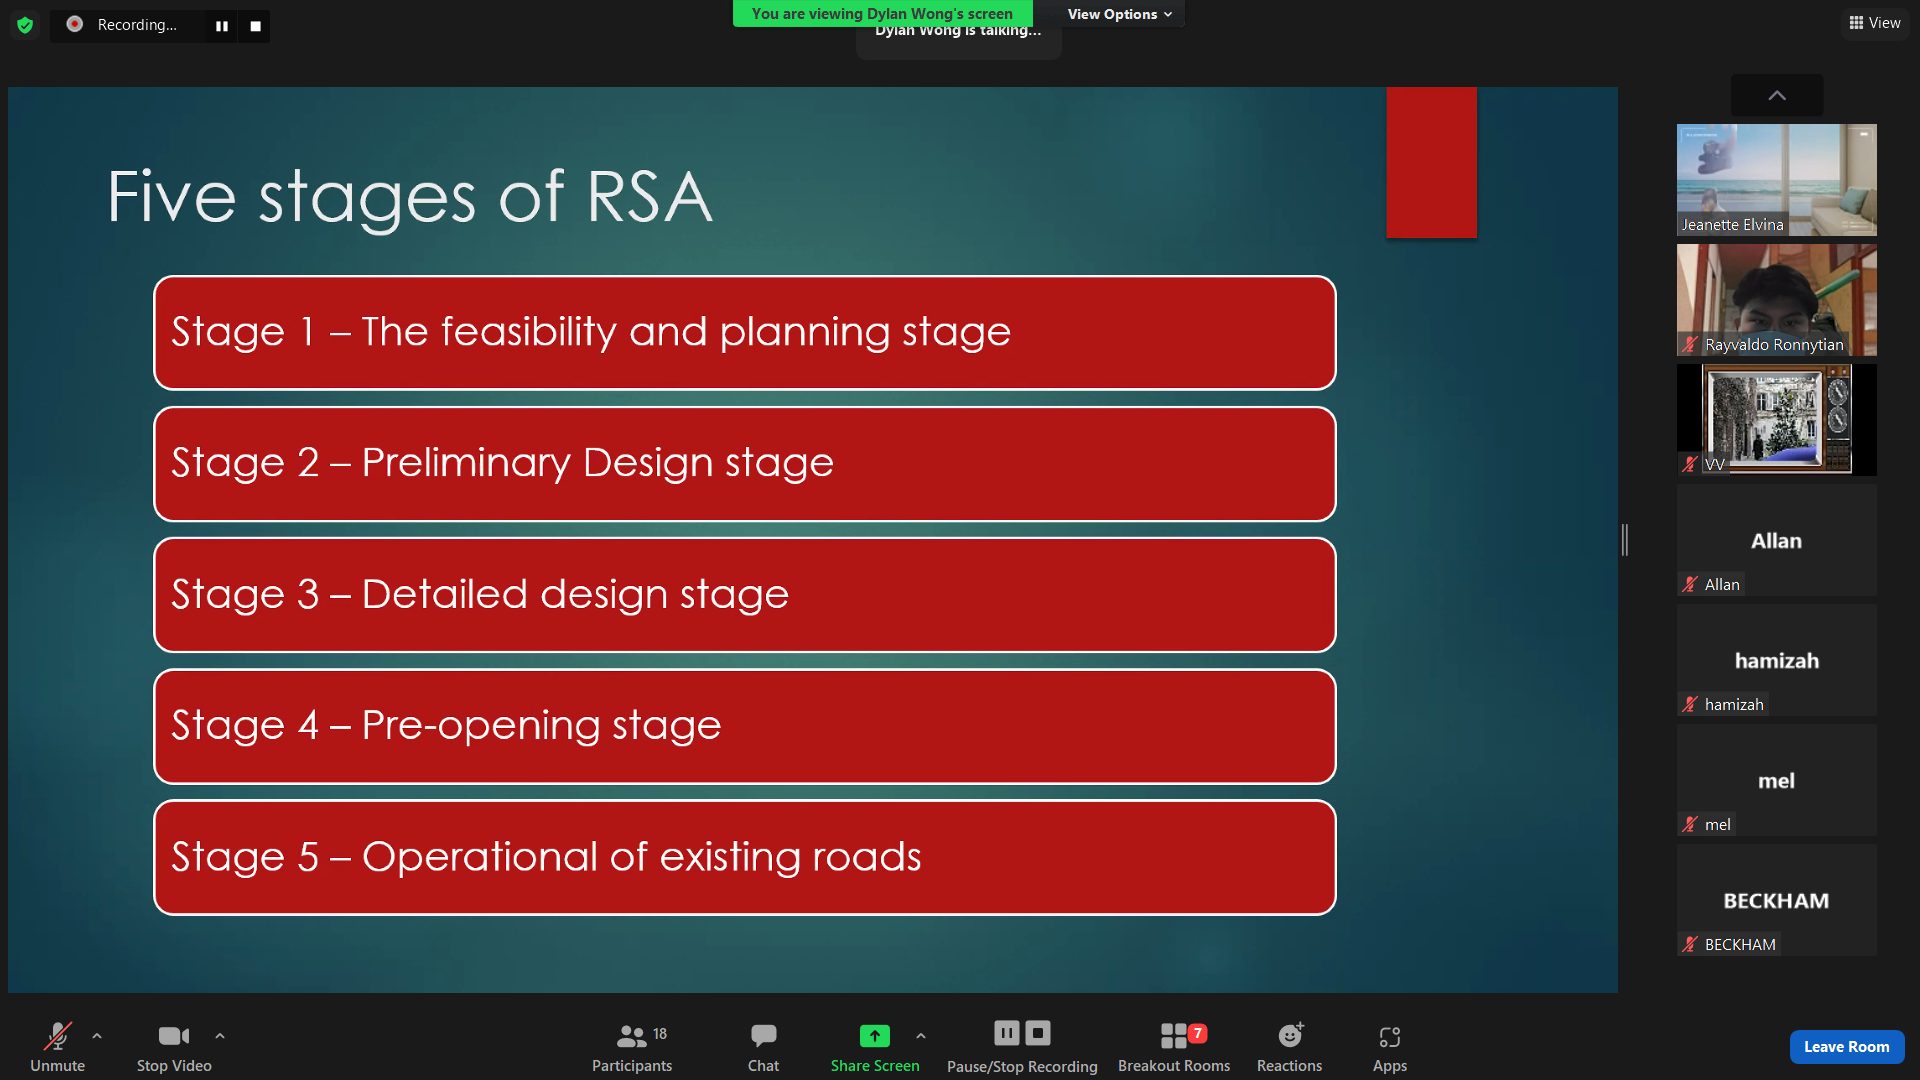Pause recording from bottom toolbar
Screen dimensions: 1920x1080
(1007, 1033)
